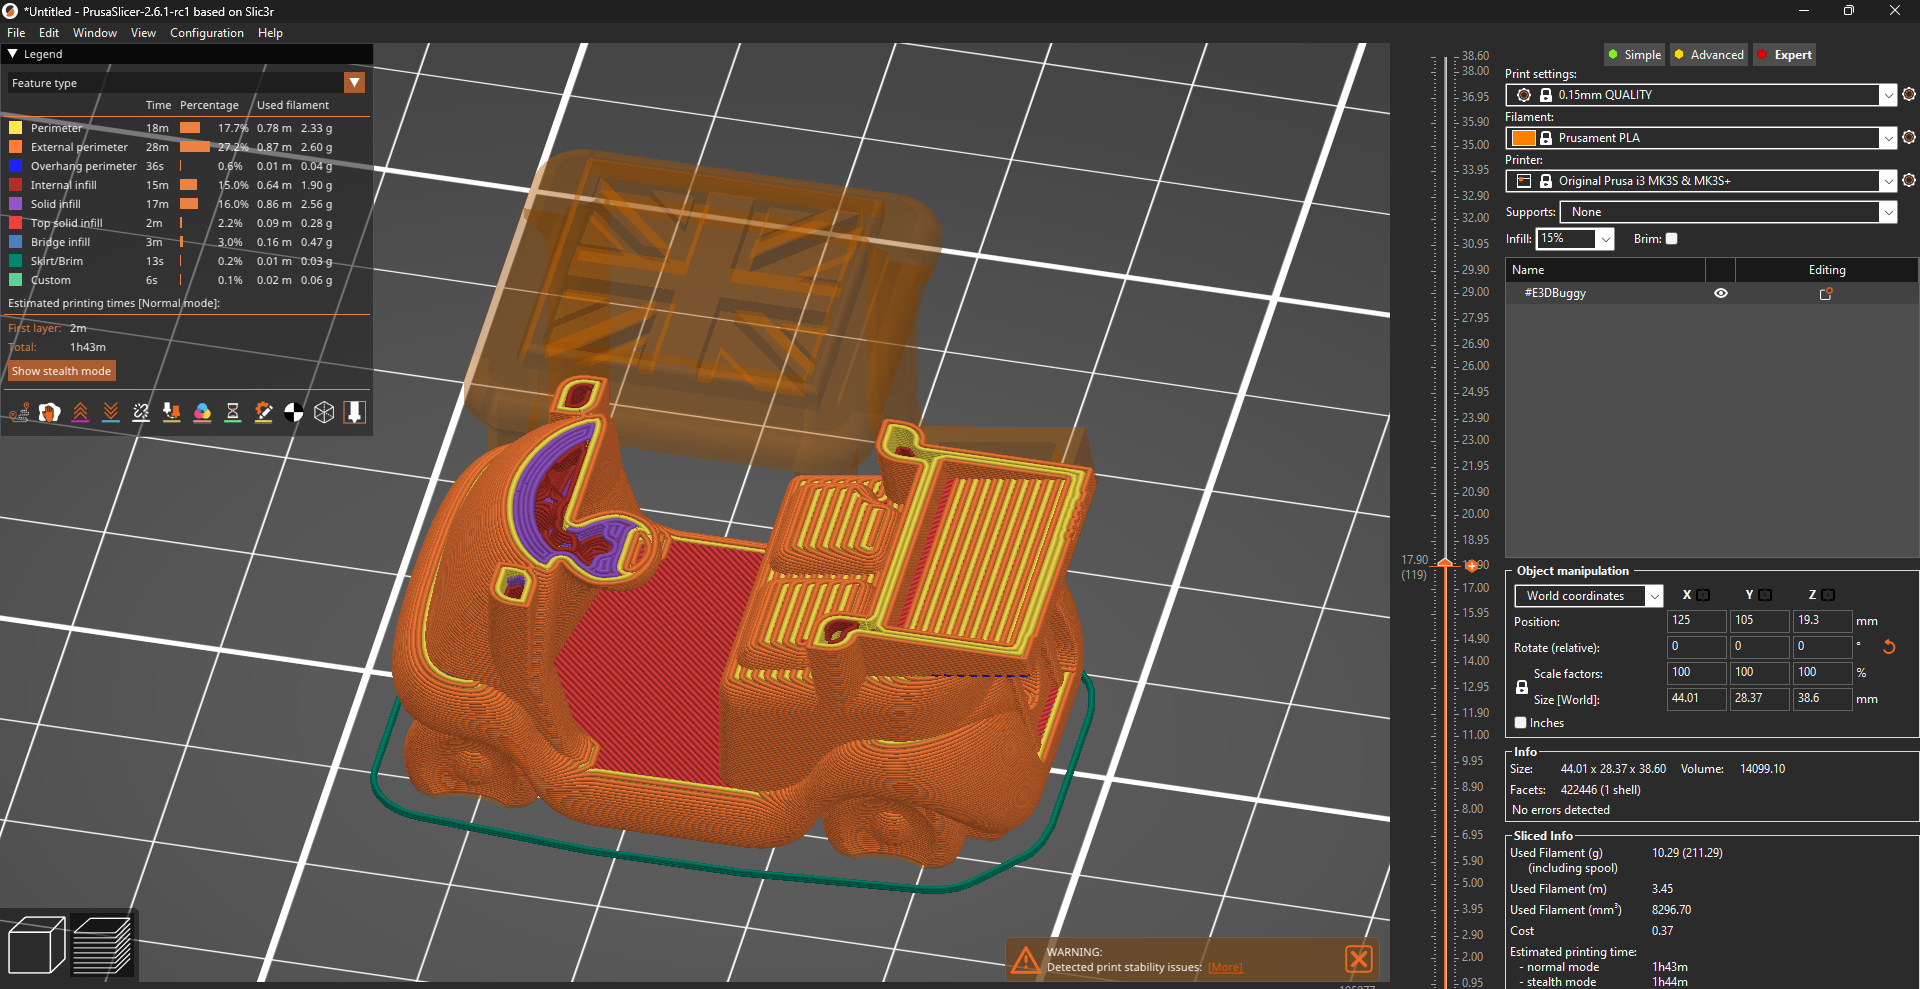Toggle custom G-code markers icon
Viewport: 1920px width, 989px height.
pos(264,411)
